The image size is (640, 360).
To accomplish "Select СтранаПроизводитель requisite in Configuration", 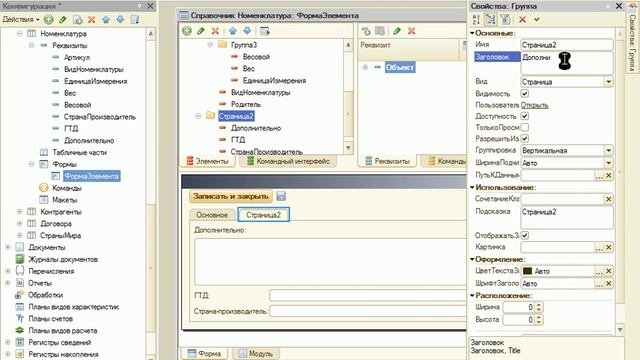I will (x=100, y=117).
